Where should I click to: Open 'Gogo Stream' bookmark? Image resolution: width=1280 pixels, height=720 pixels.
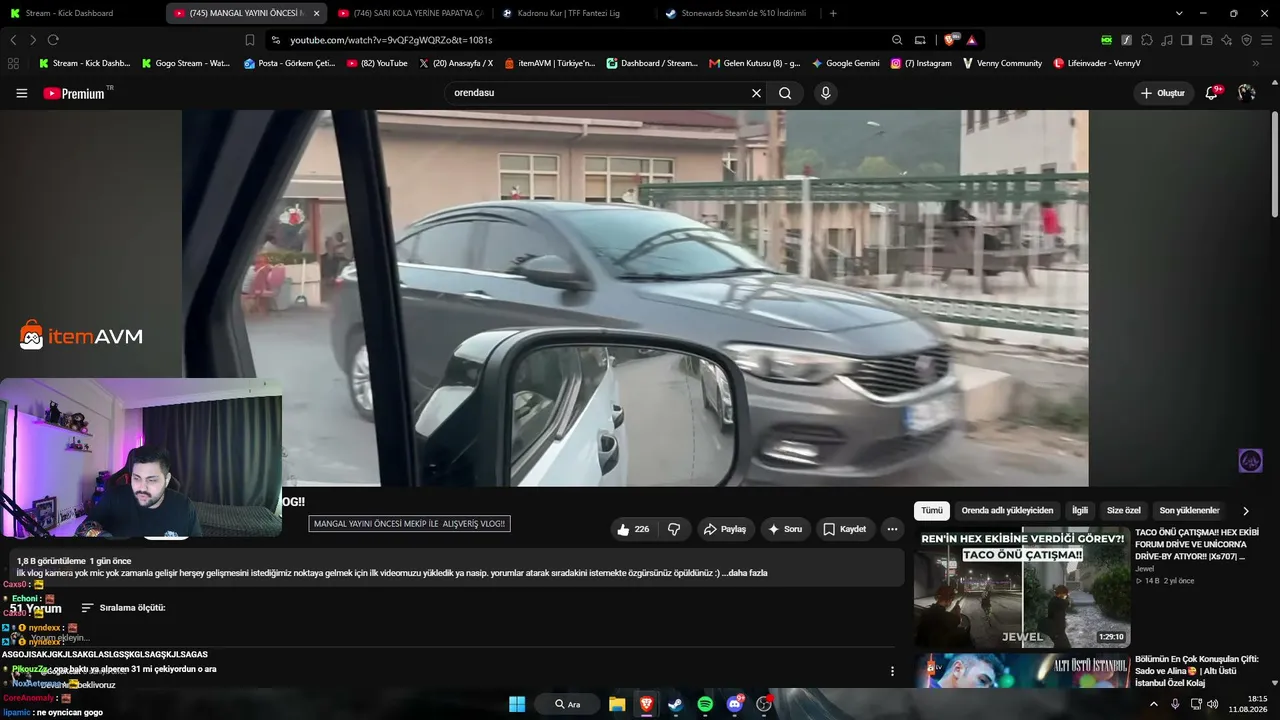(x=186, y=63)
